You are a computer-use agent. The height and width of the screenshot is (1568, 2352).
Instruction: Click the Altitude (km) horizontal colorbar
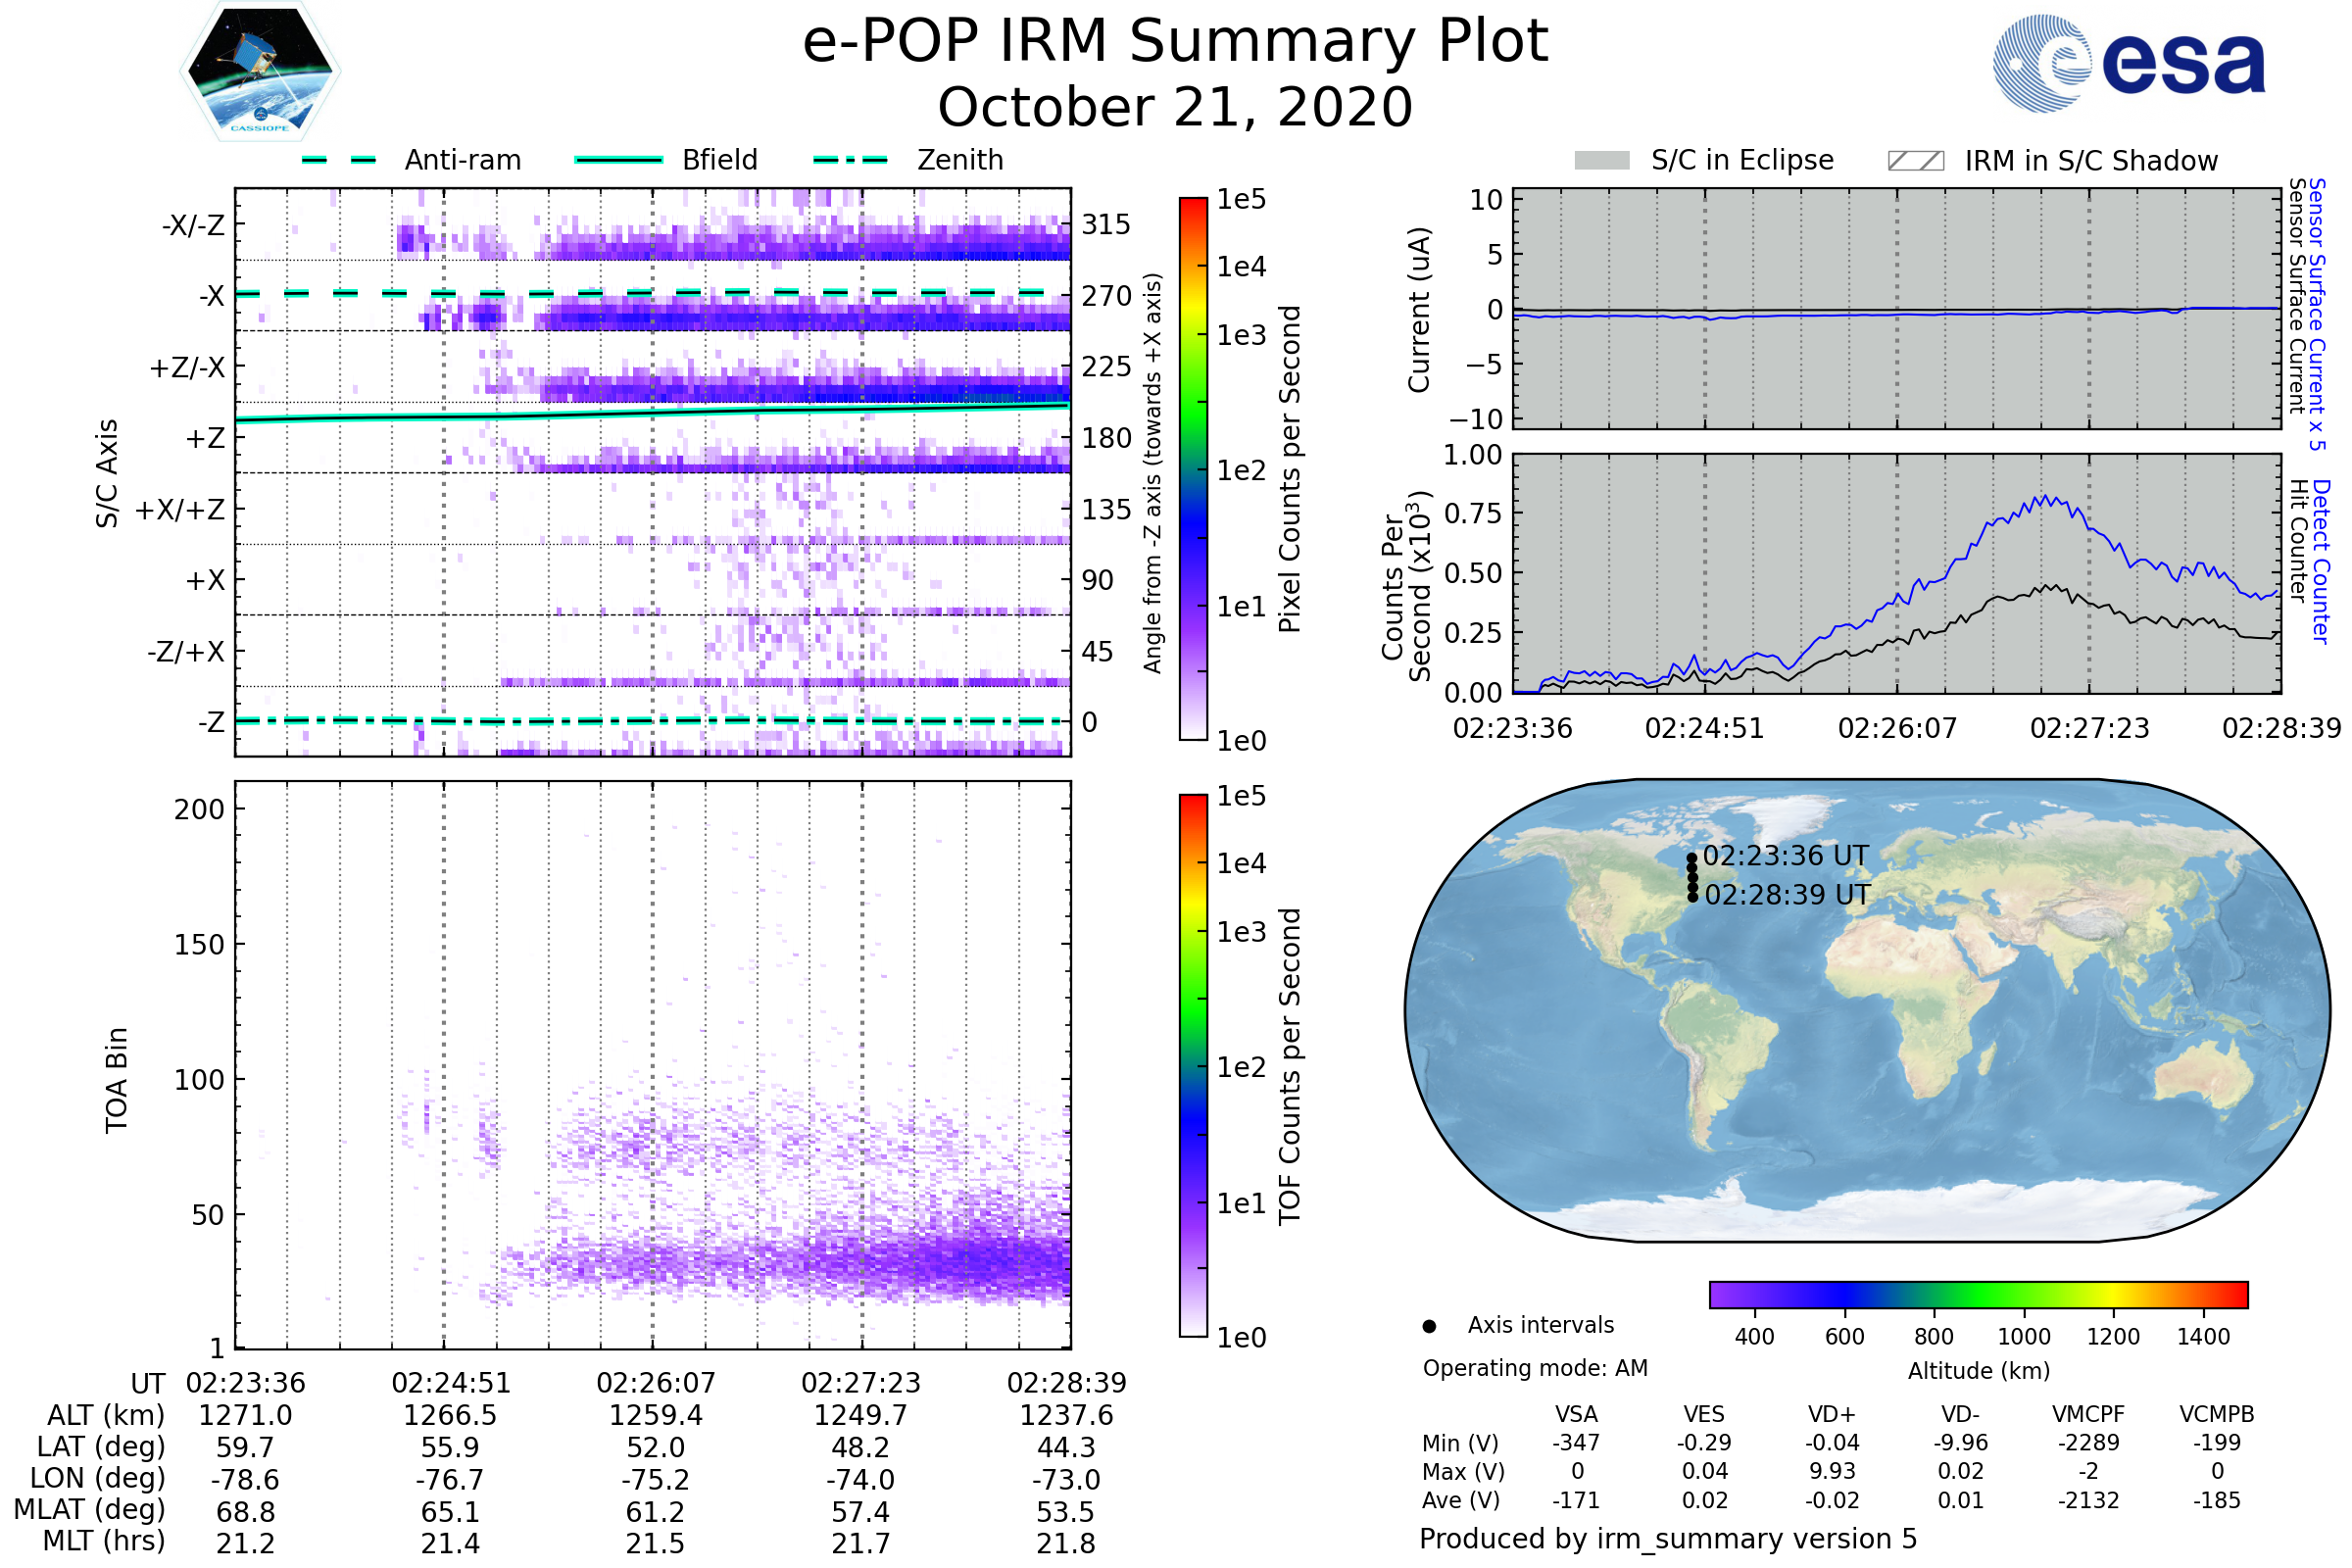(x=1978, y=1294)
